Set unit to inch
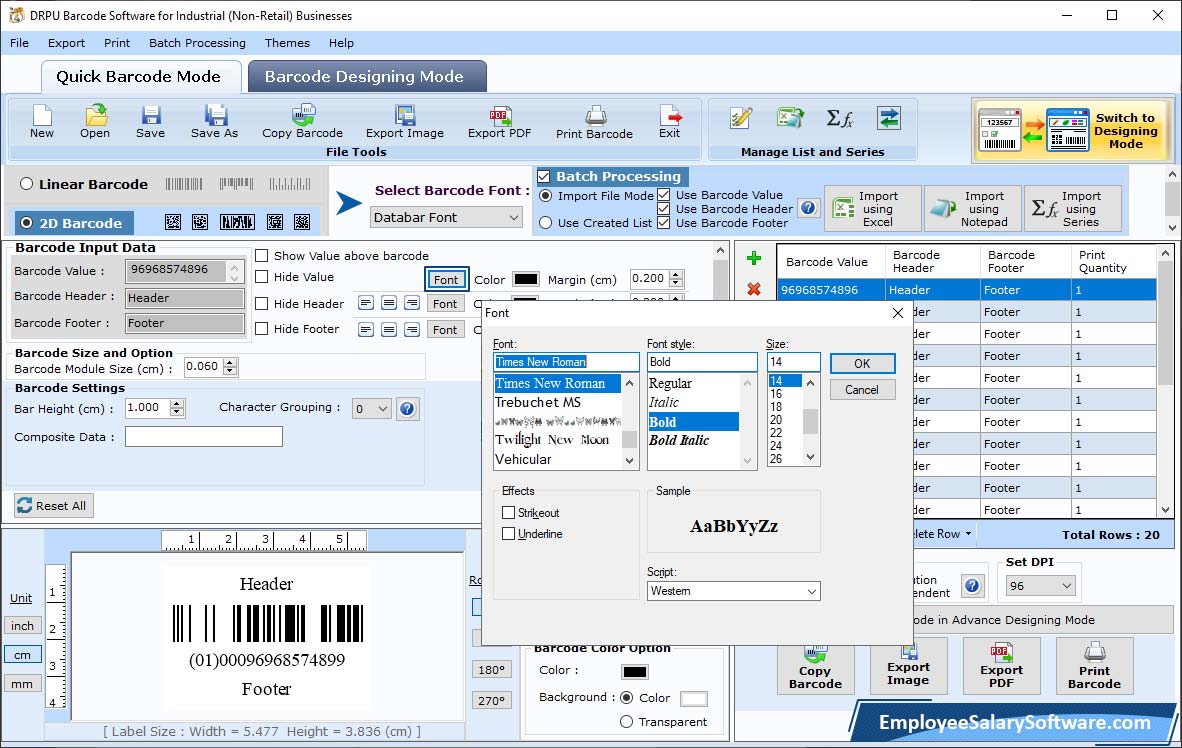 23,626
